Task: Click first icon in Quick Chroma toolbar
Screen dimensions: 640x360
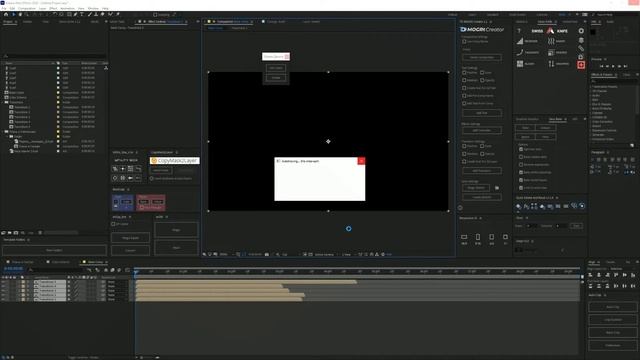Action: point(518,207)
